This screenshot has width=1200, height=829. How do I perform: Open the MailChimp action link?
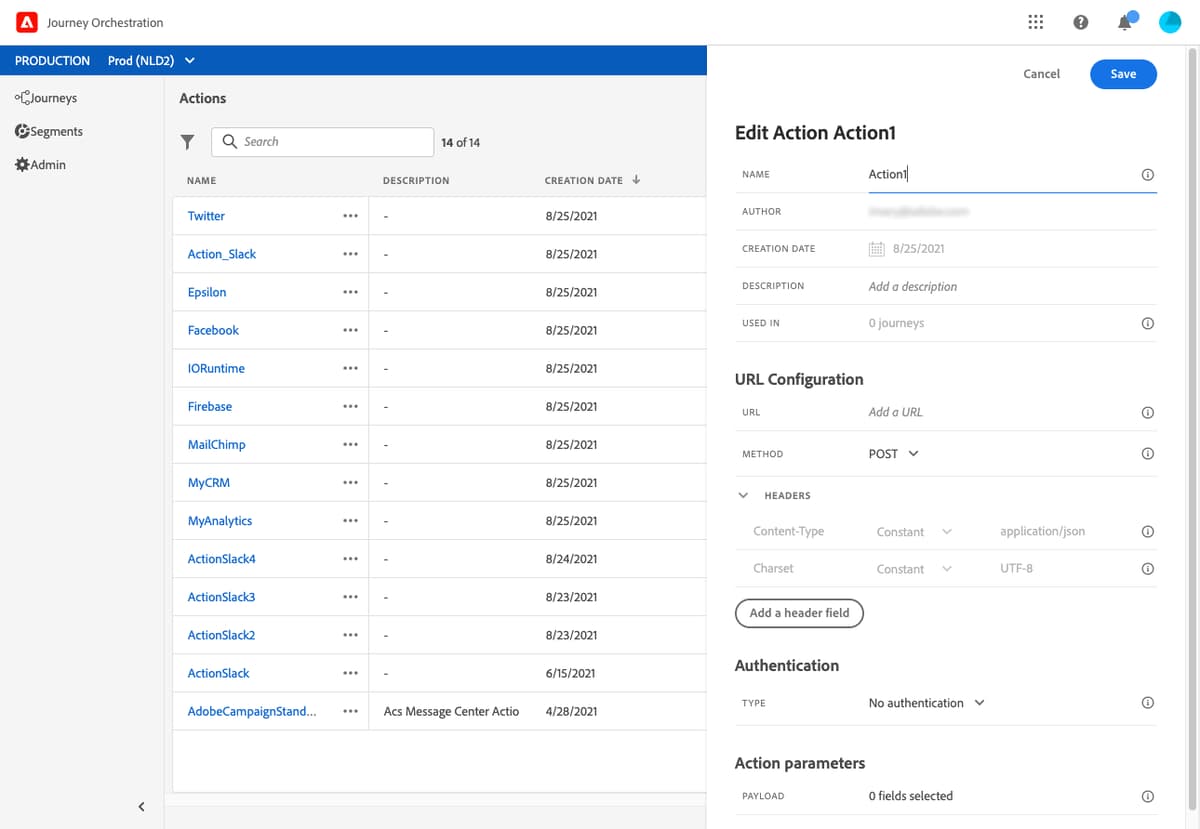coord(215,444)
